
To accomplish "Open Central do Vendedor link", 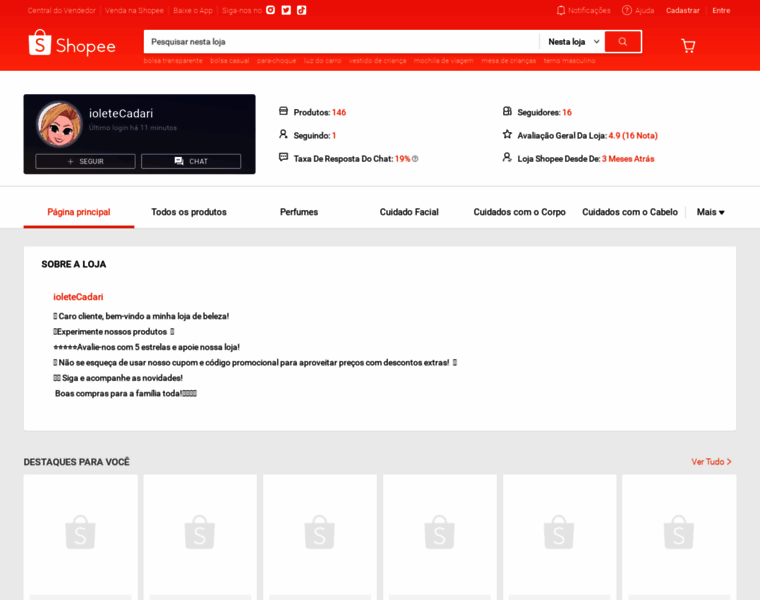I will 62,11.
